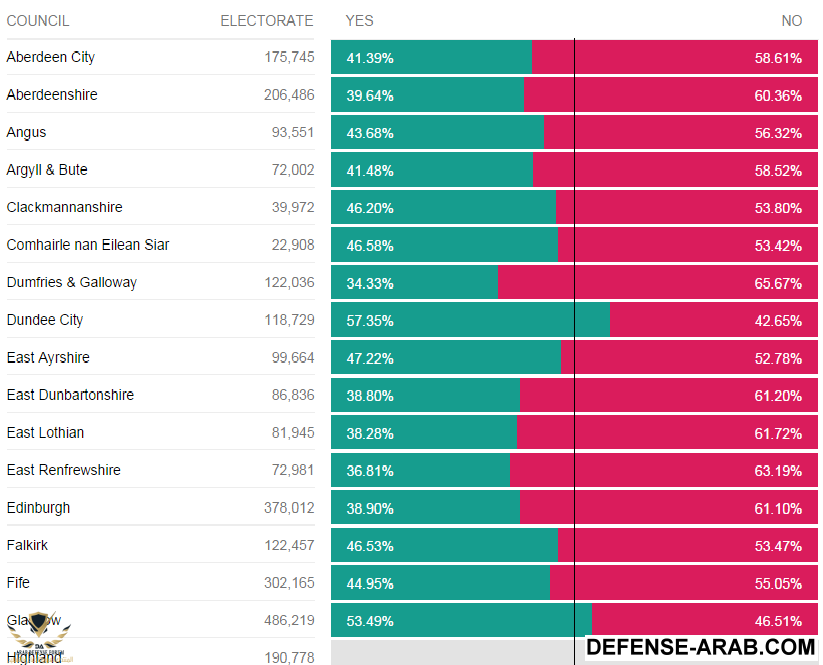The image size is (823, 665).
Task: Click the Edinburgh council name
Action: click(x=39, y=508)
